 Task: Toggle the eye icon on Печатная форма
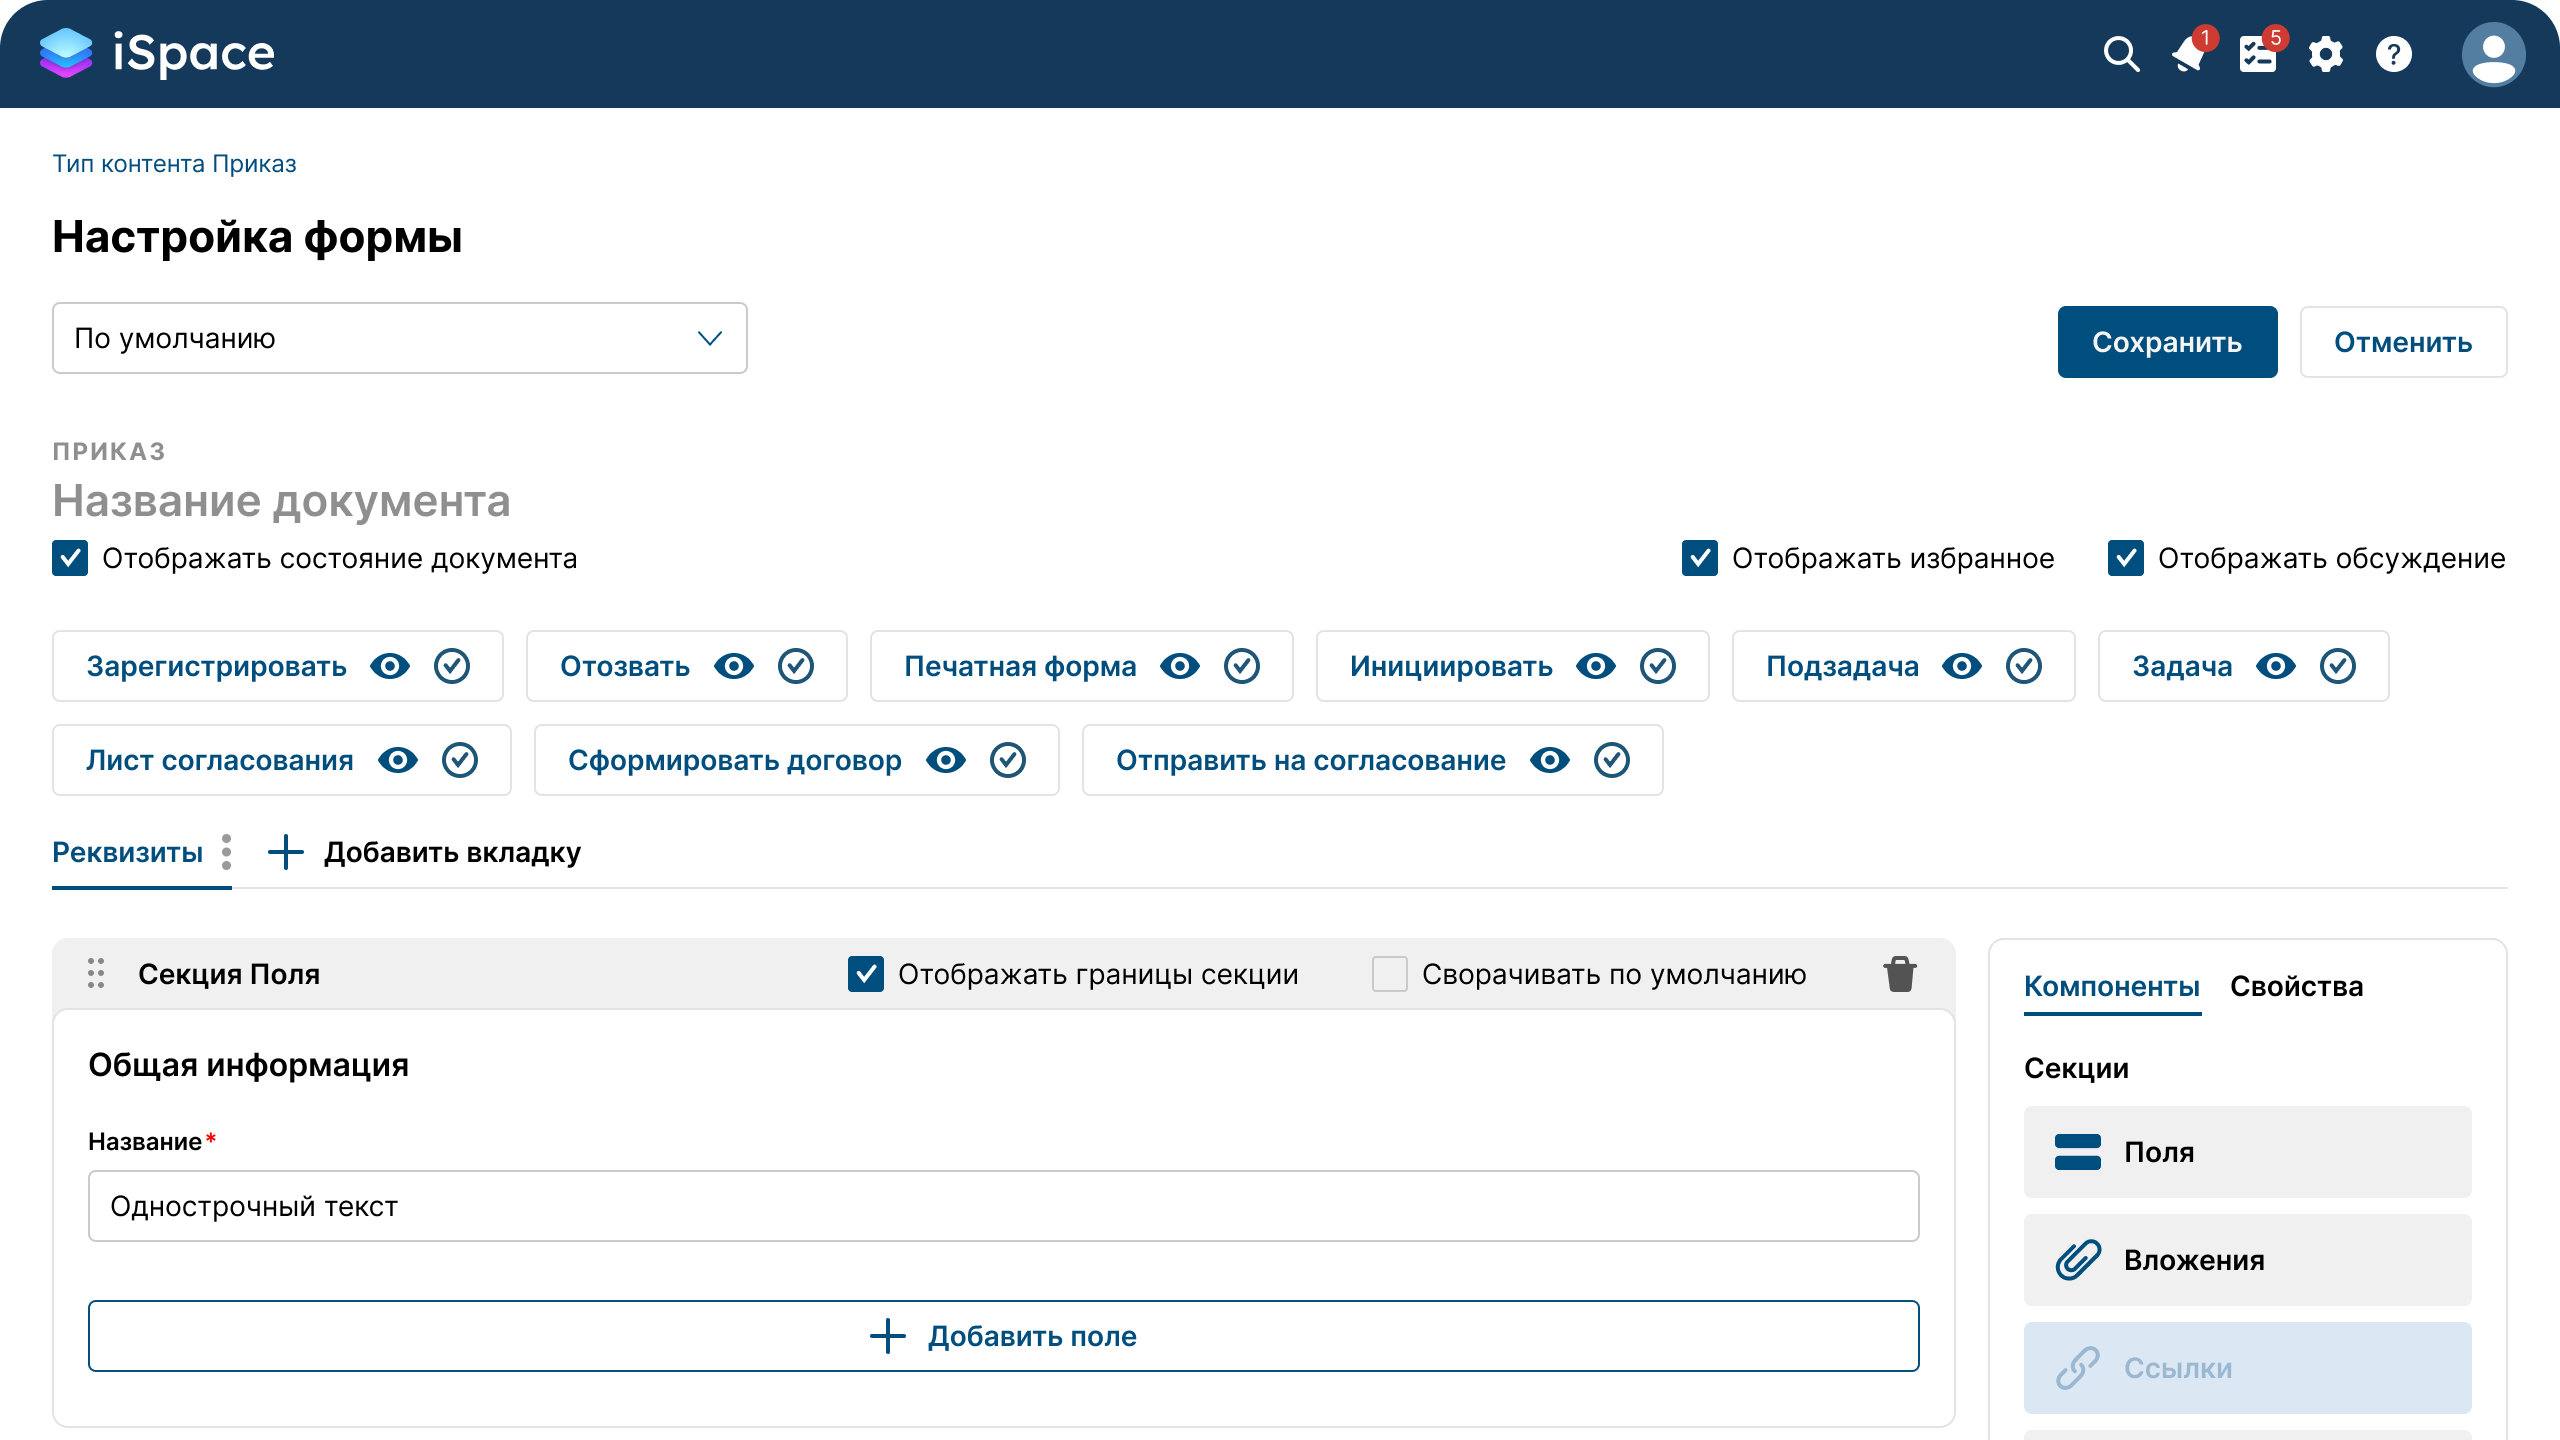tap(1181, 666)
